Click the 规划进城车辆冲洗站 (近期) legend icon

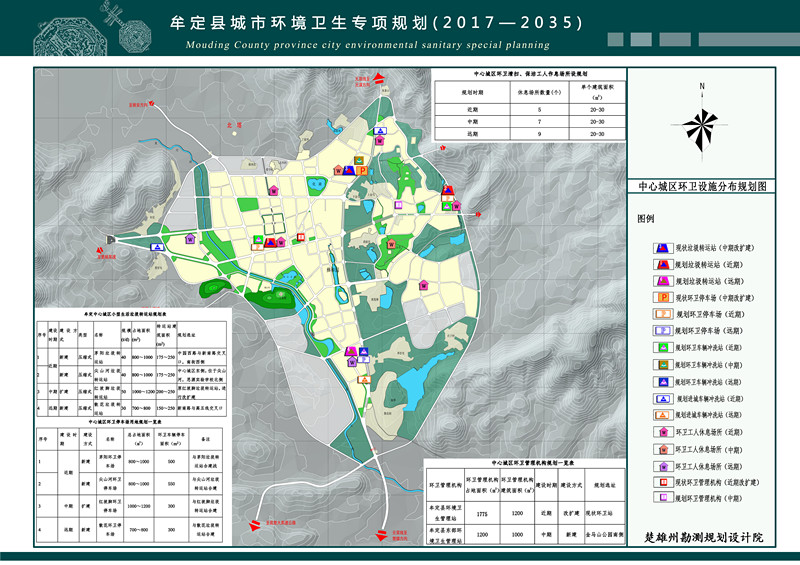pos(662,398)
